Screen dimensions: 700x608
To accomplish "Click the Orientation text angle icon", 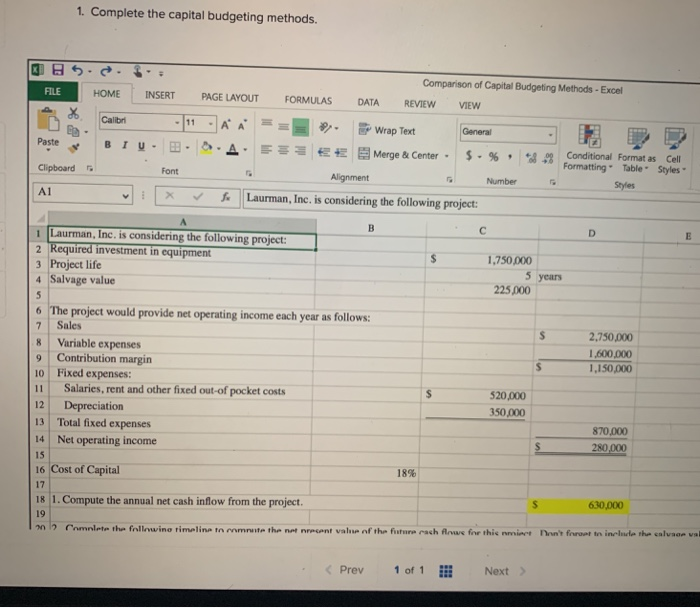I will (325, 128).
